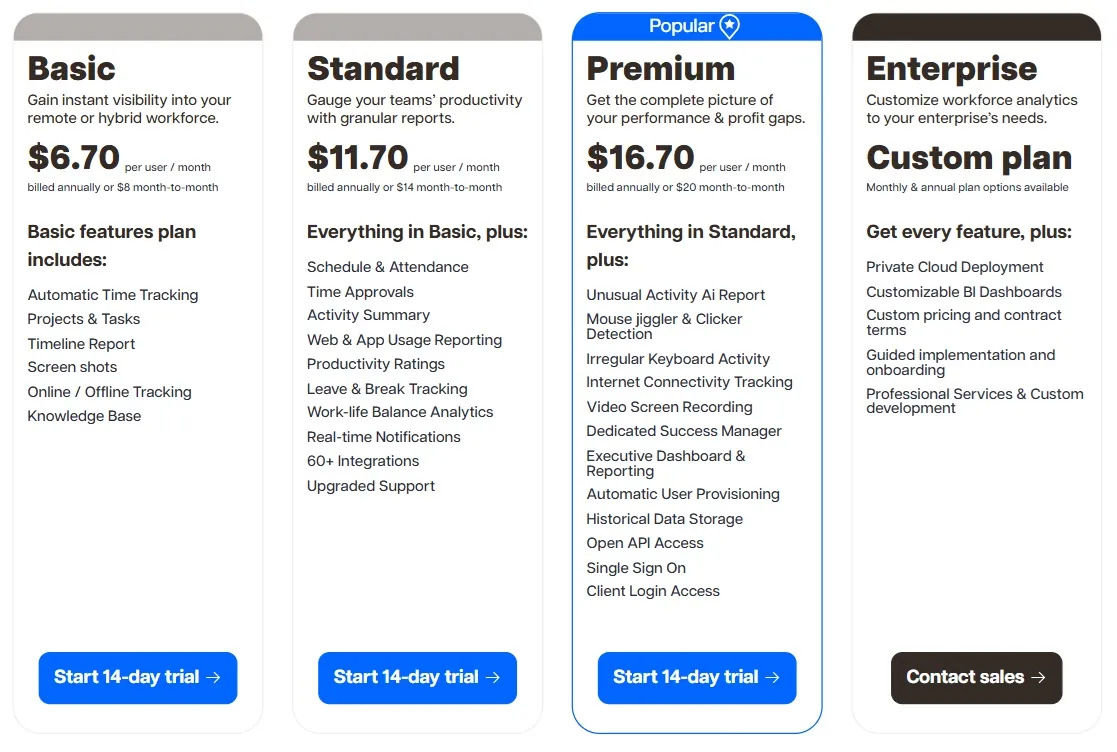
Task: Click the arrow icon on Basic trial button
Action: [x=213, y=677]
